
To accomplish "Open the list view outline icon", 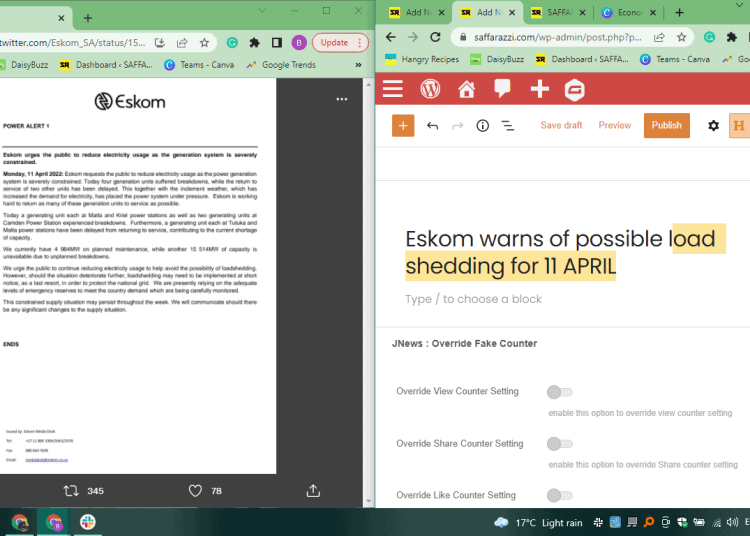I will tap(507, 126).
